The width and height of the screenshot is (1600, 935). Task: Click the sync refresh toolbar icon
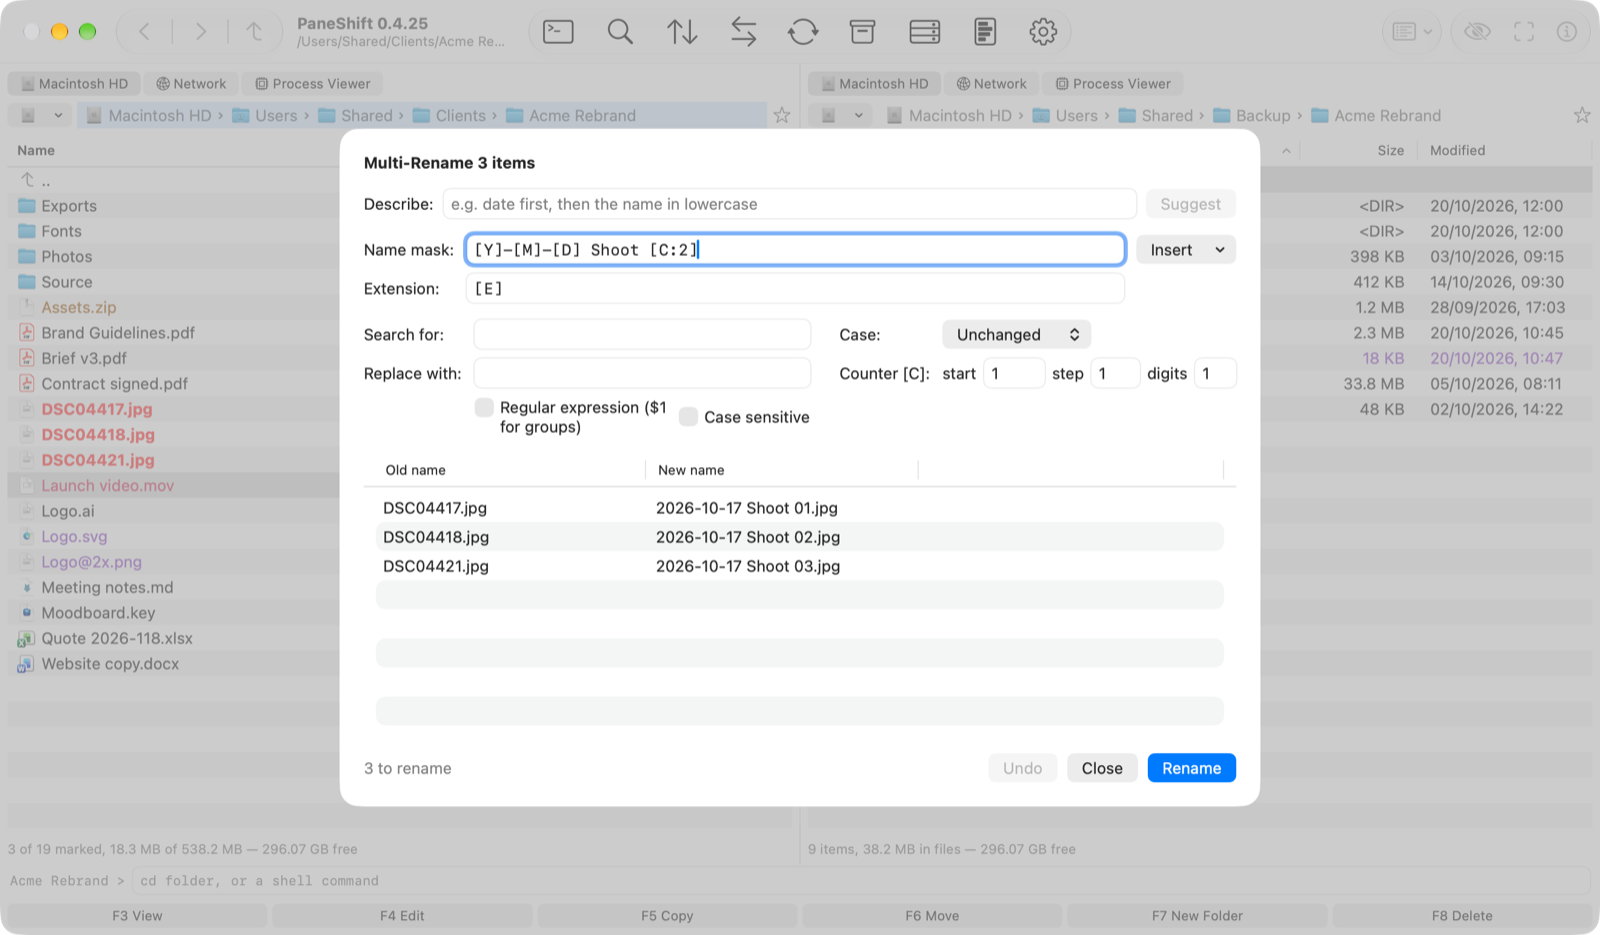pos(803,32)
